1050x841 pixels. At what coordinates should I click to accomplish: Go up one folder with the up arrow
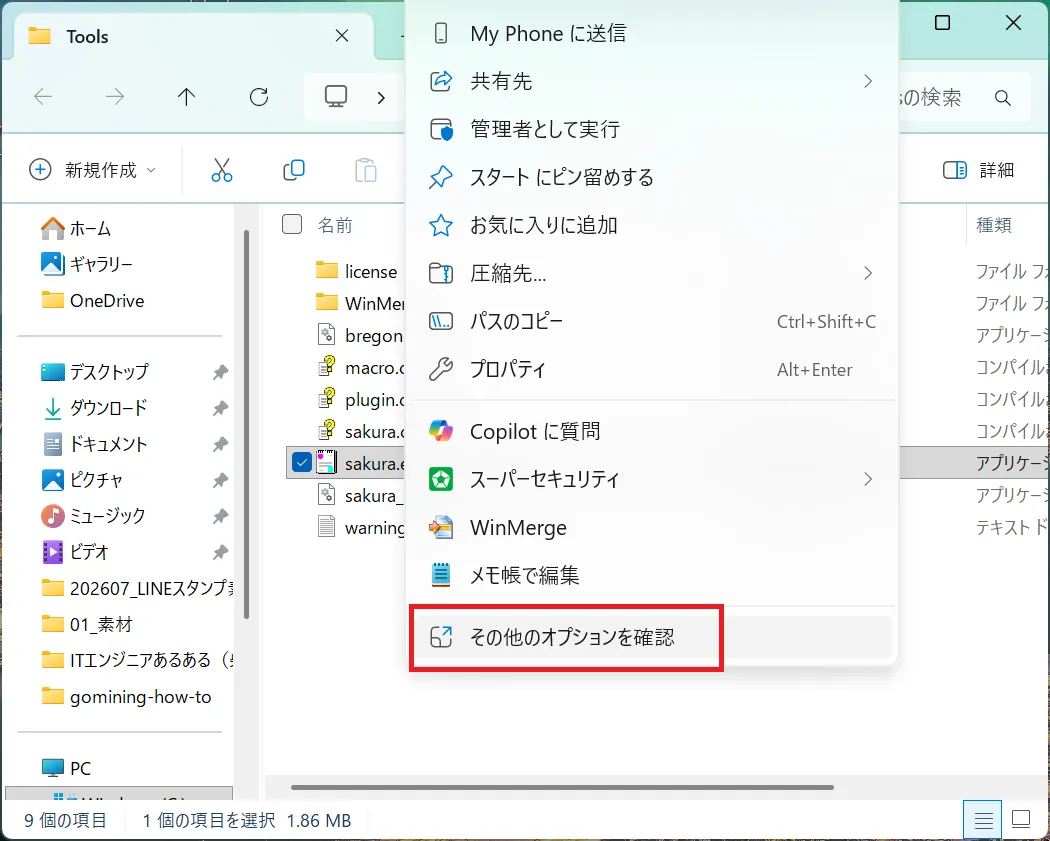(186, 97)
